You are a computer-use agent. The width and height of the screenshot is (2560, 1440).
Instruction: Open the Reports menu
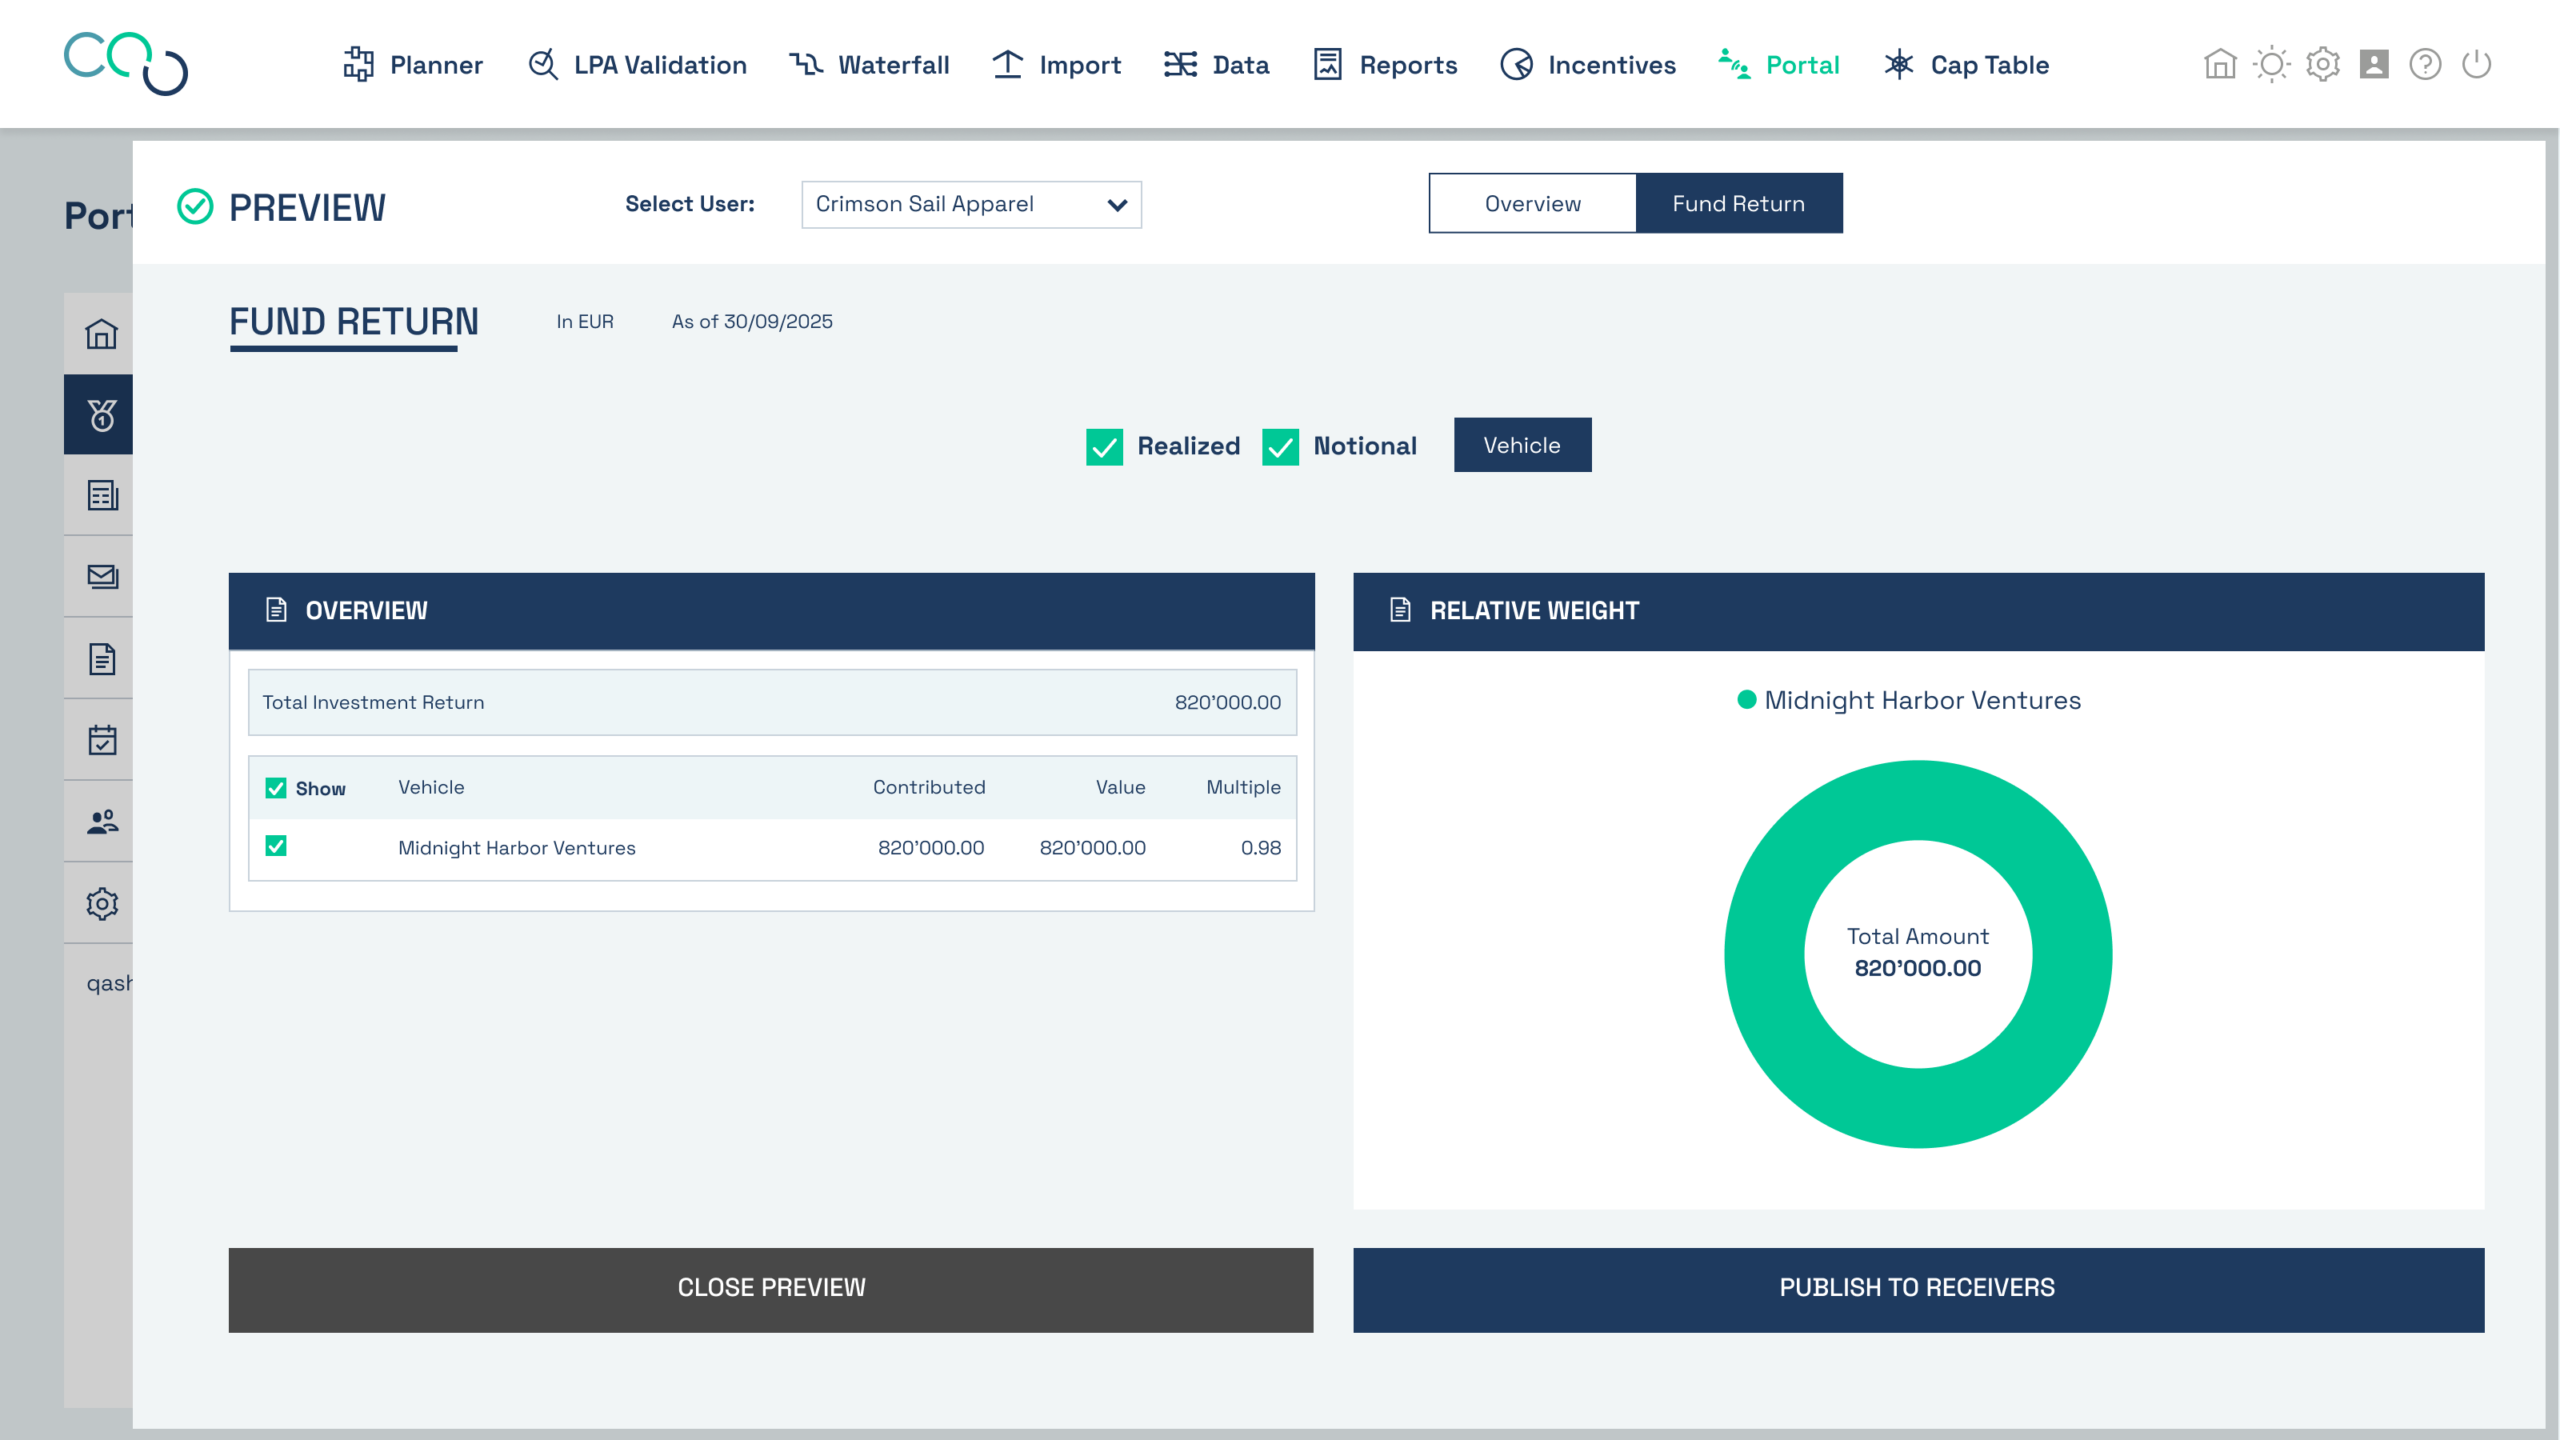pos(1385,64)
